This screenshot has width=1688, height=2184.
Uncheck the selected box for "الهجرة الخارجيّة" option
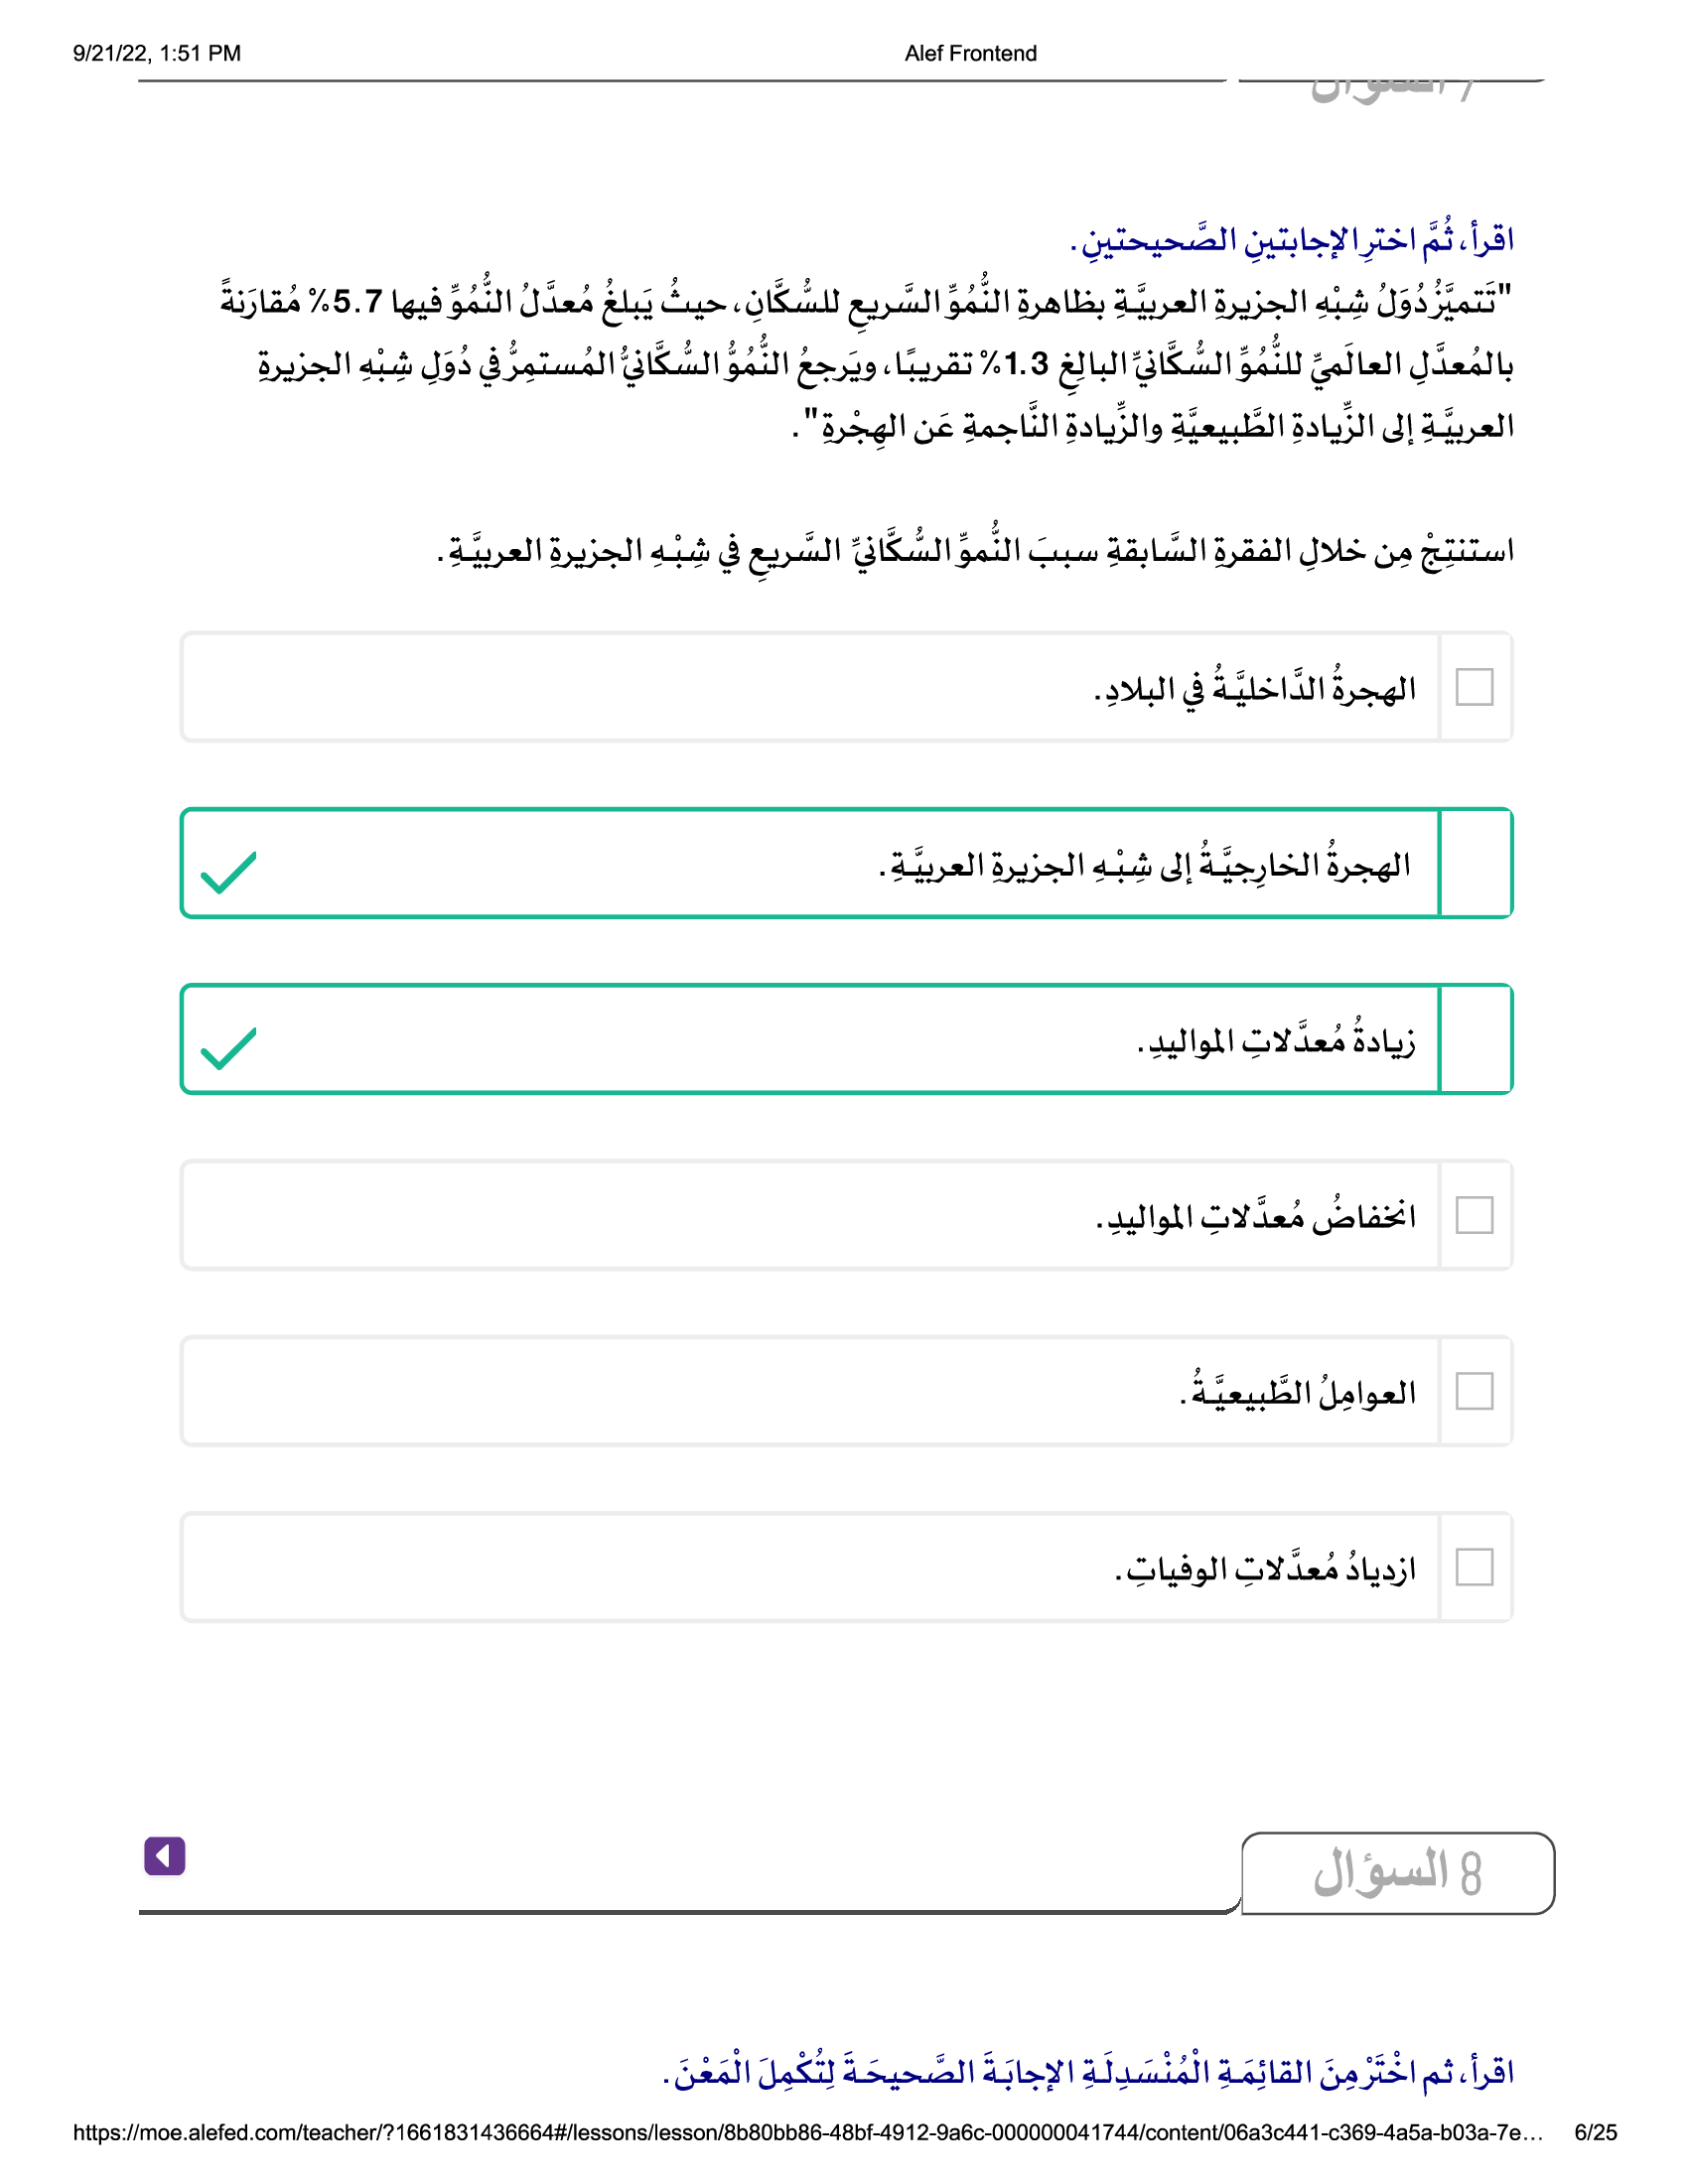click(1474, 863)
